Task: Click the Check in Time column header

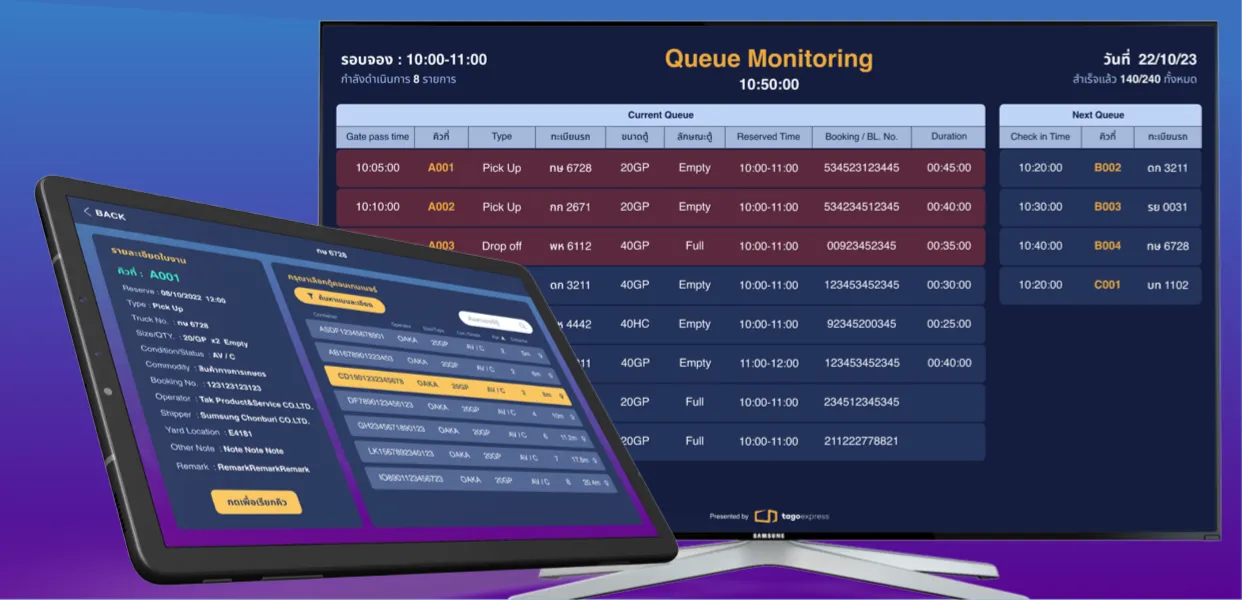Action: [1040, 137]
